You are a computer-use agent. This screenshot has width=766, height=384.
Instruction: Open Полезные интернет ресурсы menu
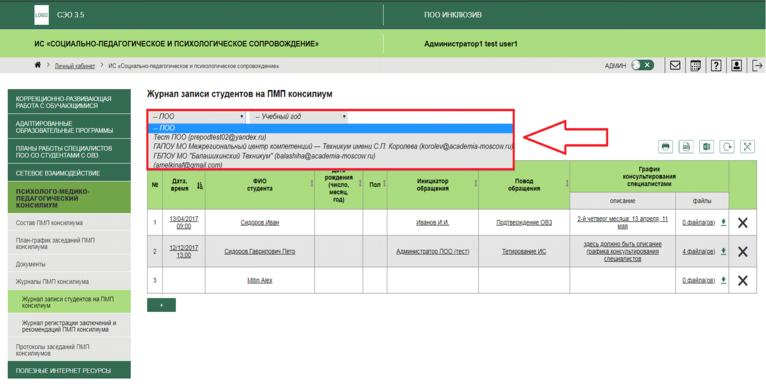pos(69,370)
